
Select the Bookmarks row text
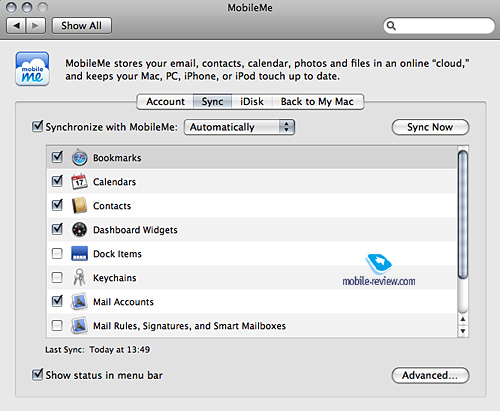coord(117,158)
